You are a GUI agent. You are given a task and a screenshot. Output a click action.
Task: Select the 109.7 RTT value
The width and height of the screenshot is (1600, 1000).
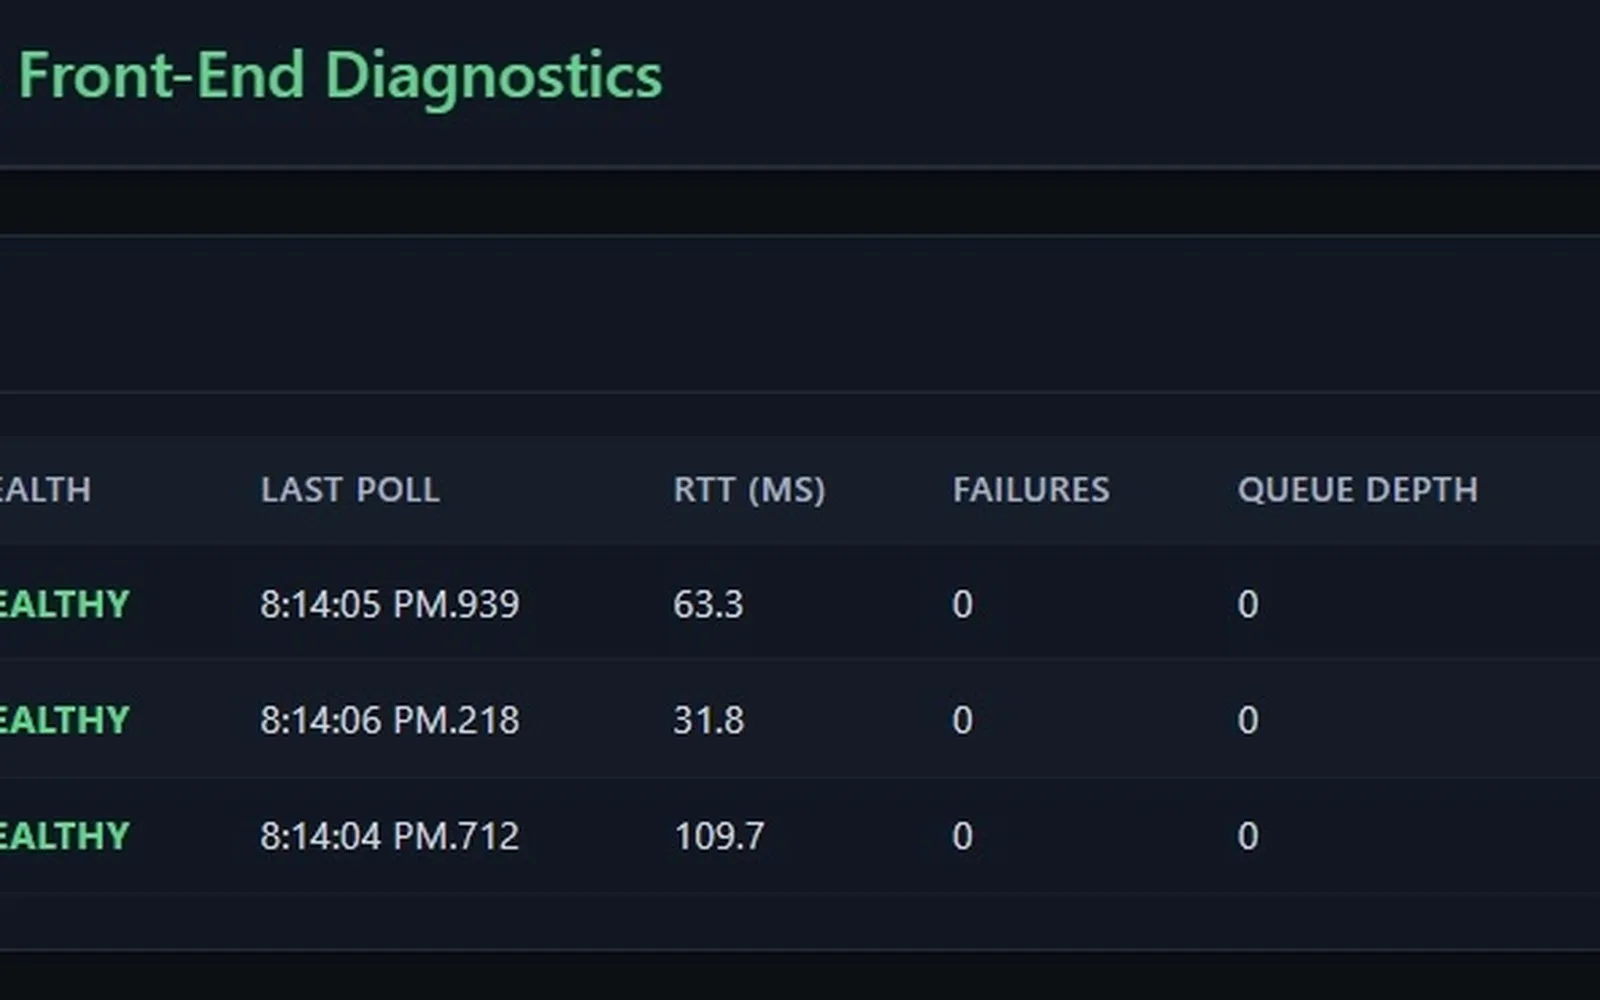pos(717,834)
